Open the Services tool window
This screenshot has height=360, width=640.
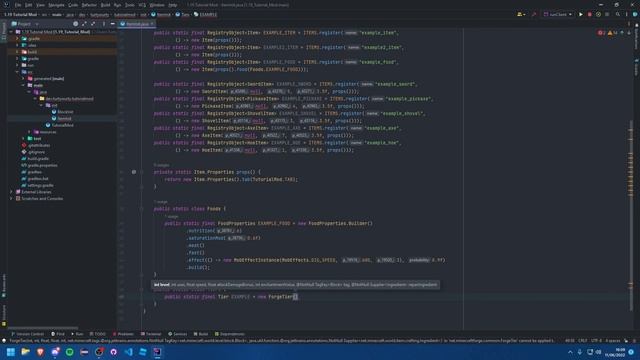click(177, 334)
